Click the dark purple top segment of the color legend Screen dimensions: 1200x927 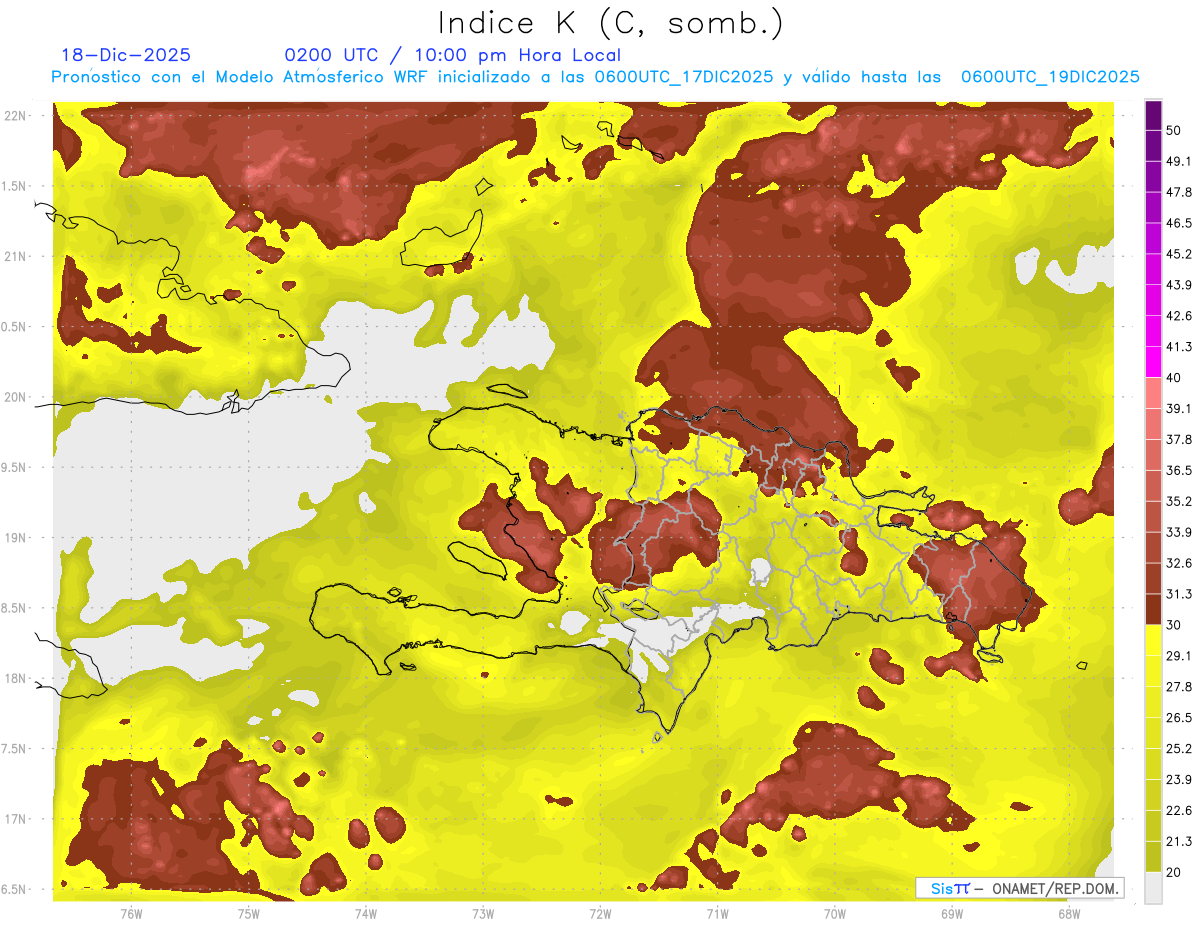(1153, 116)
